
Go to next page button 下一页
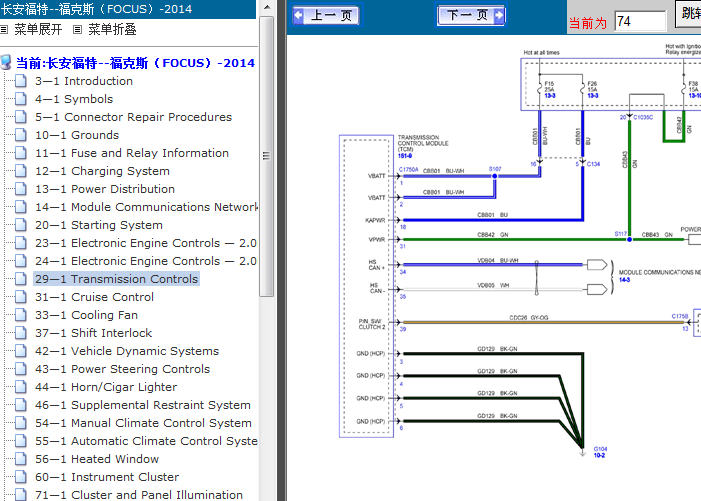click(471, 16)
